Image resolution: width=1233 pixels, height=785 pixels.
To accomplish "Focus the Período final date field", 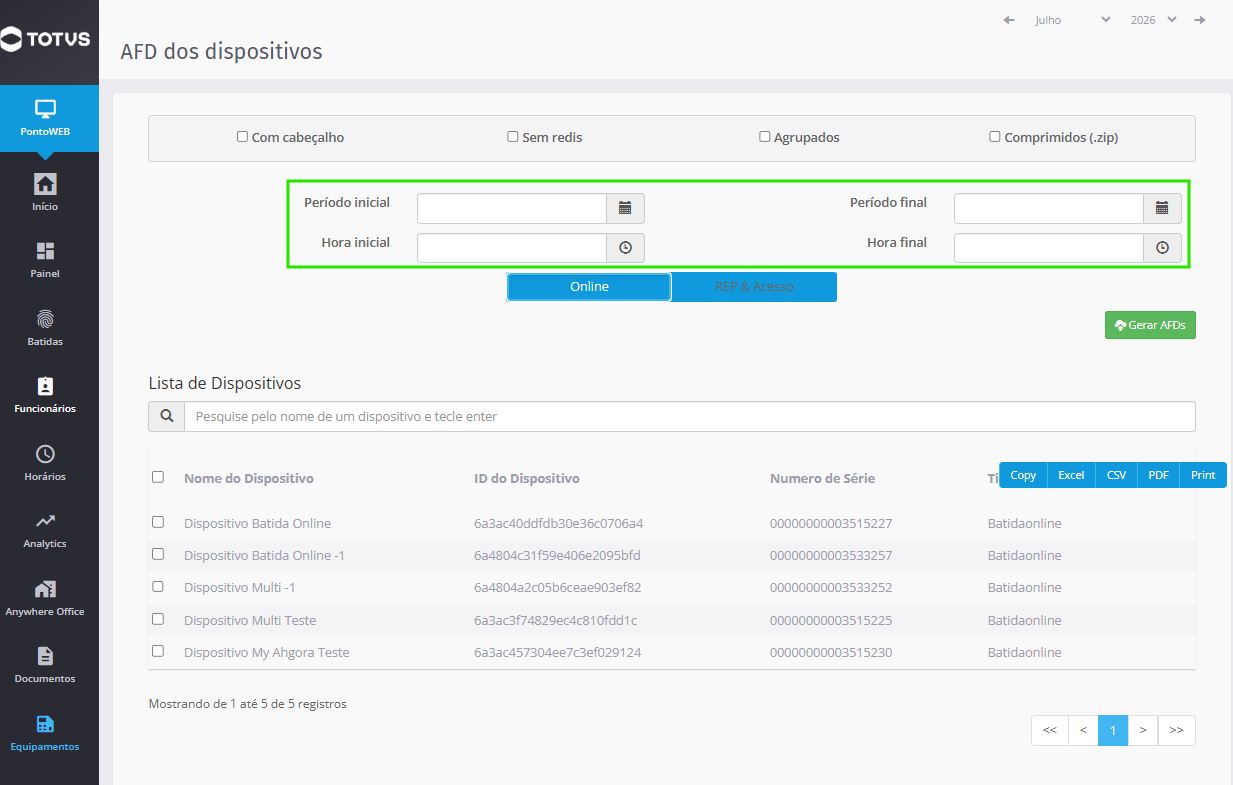I will [1049, 208].
